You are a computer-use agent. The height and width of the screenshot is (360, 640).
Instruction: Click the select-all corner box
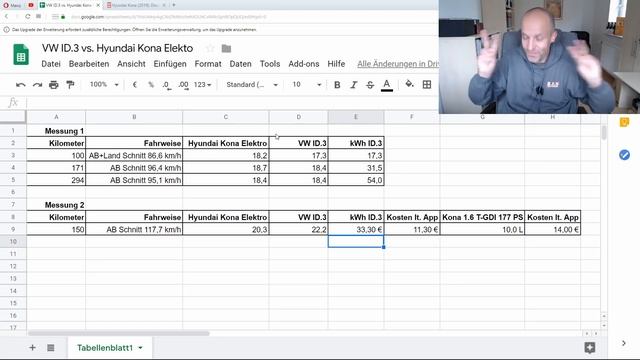13,117
